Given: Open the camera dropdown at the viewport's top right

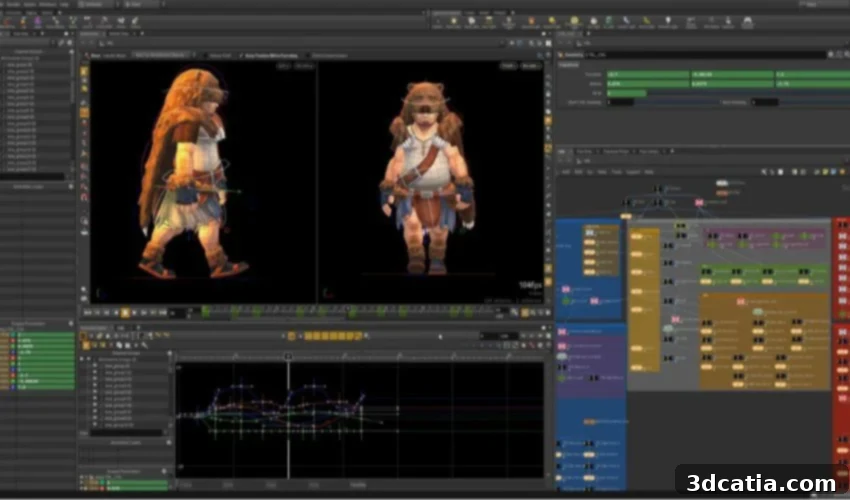Looking at the screenshot, I should point(530,66).
